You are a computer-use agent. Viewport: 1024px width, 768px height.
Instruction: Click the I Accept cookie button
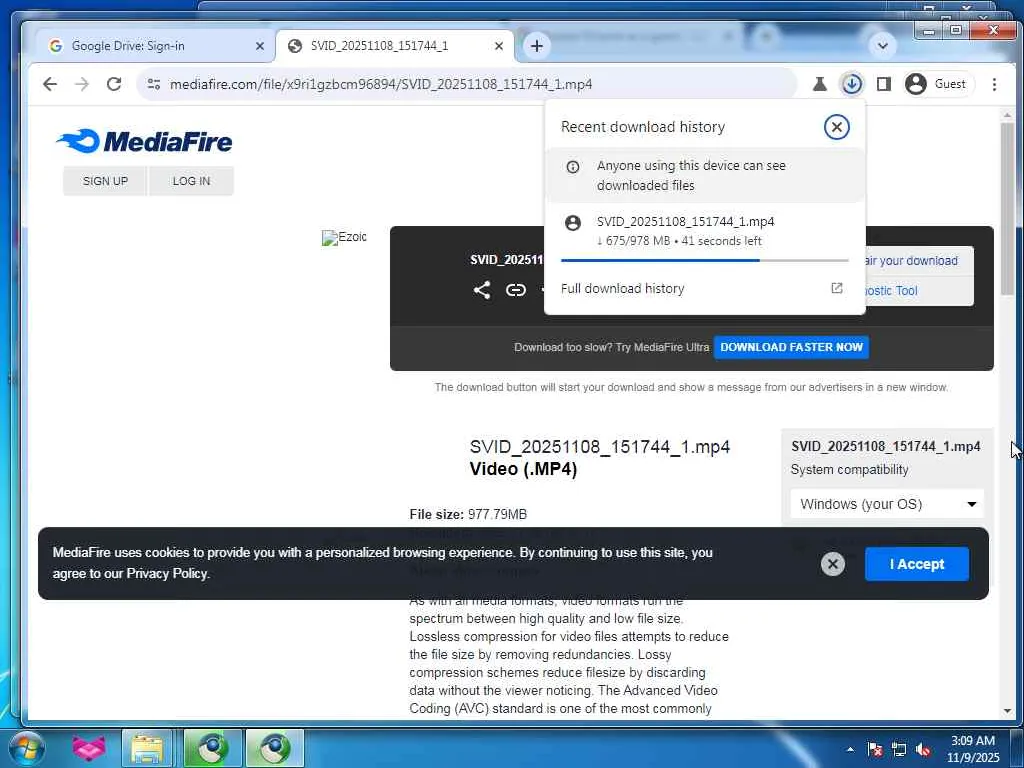[917, 564]
